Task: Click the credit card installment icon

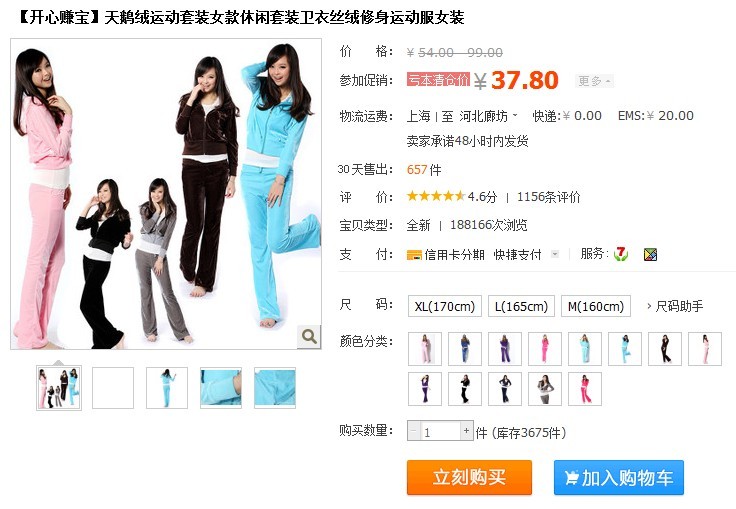Action: click(414, 255)
